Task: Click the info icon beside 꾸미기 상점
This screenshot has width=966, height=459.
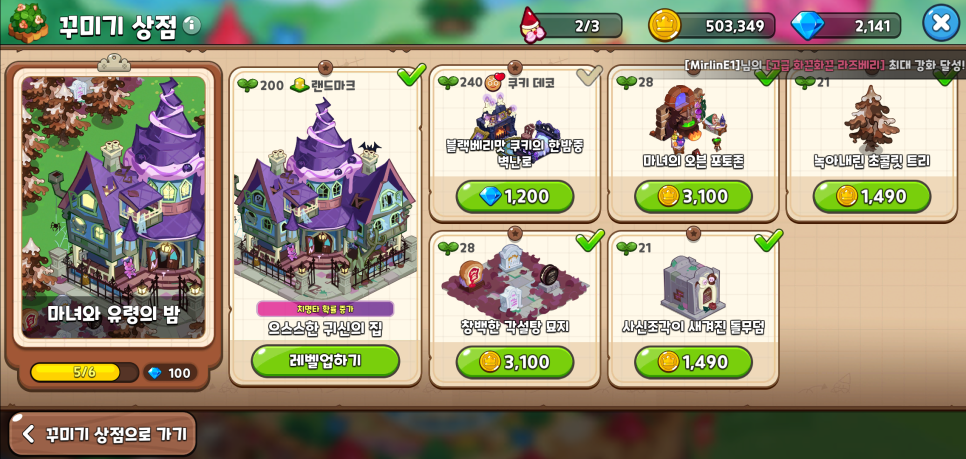Action: (192, 25)
